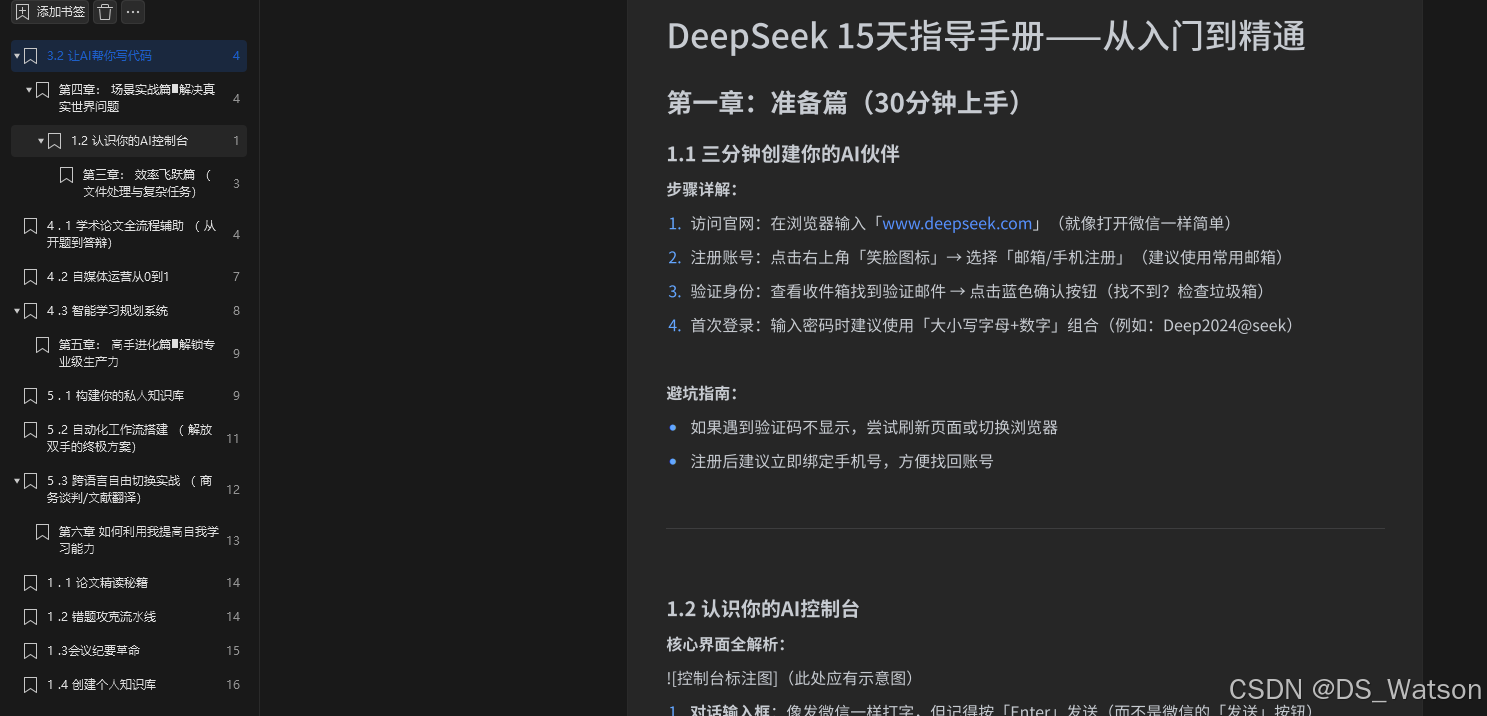Click bookmark icon beside 1.1 论文精读秘籍
1487x716 pixels.
pyautogui.click(x=31, y=583)
